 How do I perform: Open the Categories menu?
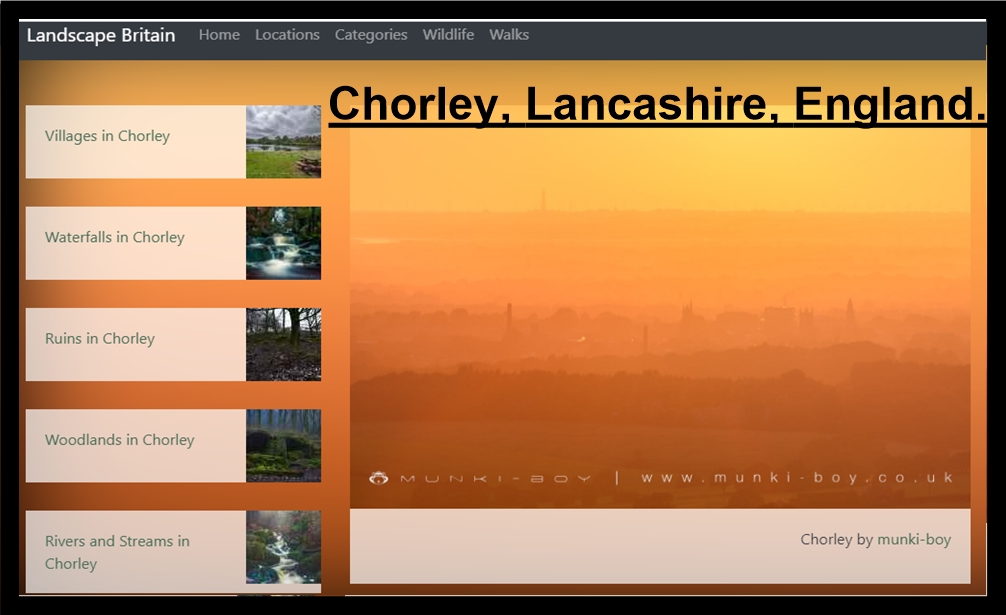[x=371, y=35]
